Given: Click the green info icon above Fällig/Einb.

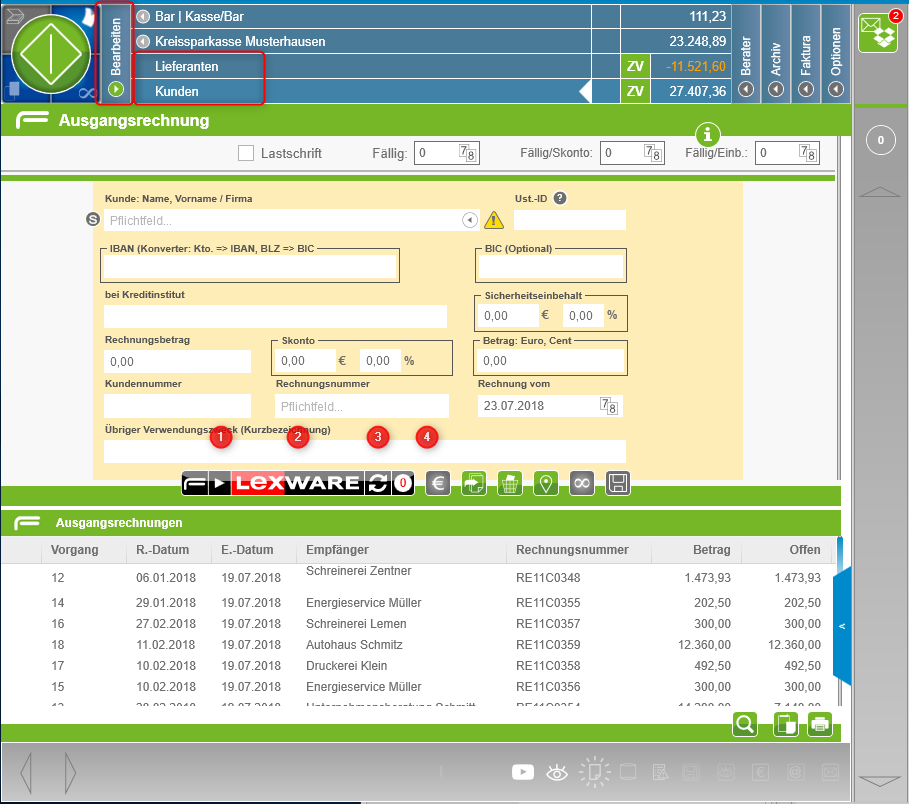Looking at the screenshot, I should pos(707,135).
